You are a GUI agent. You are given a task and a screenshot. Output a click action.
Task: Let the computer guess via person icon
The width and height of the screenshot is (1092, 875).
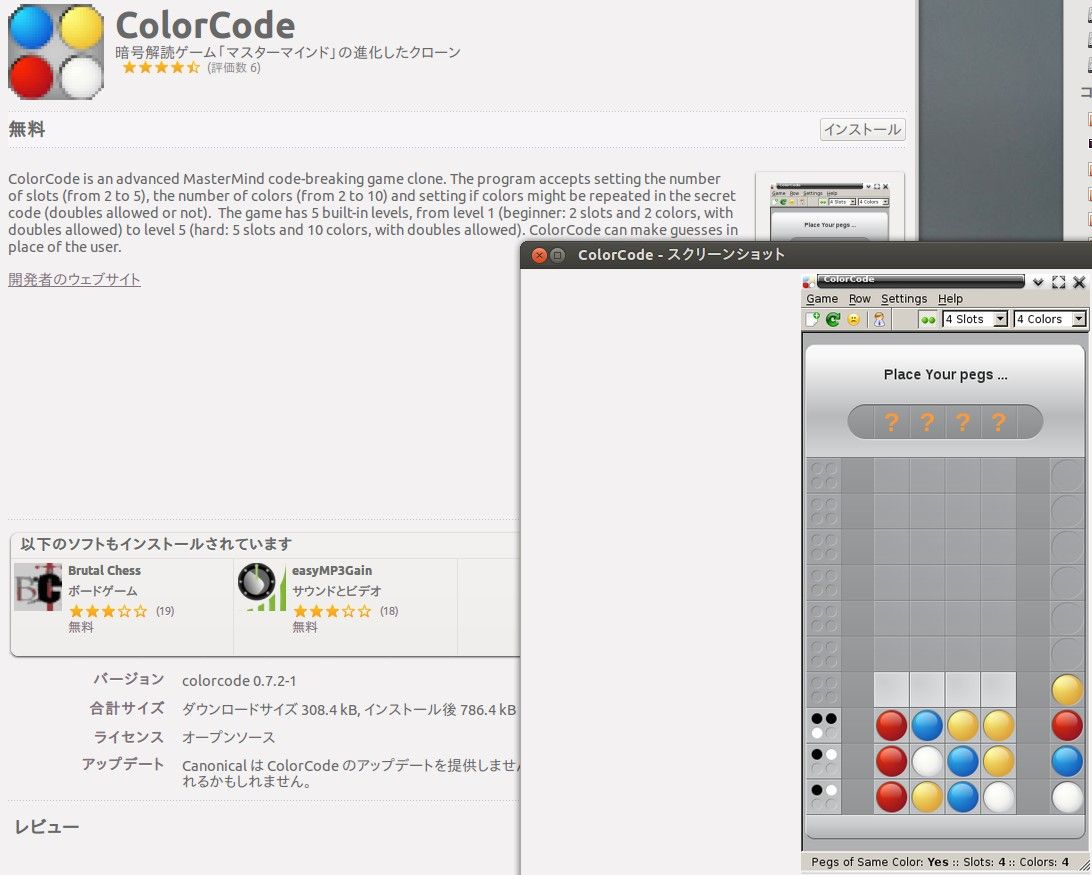880,319
